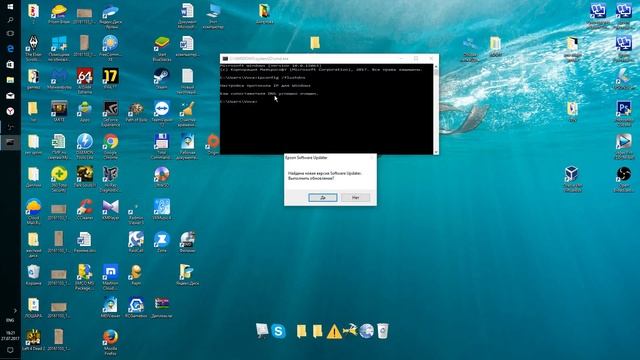Select the Total Commander shortcut

[162, 146]
